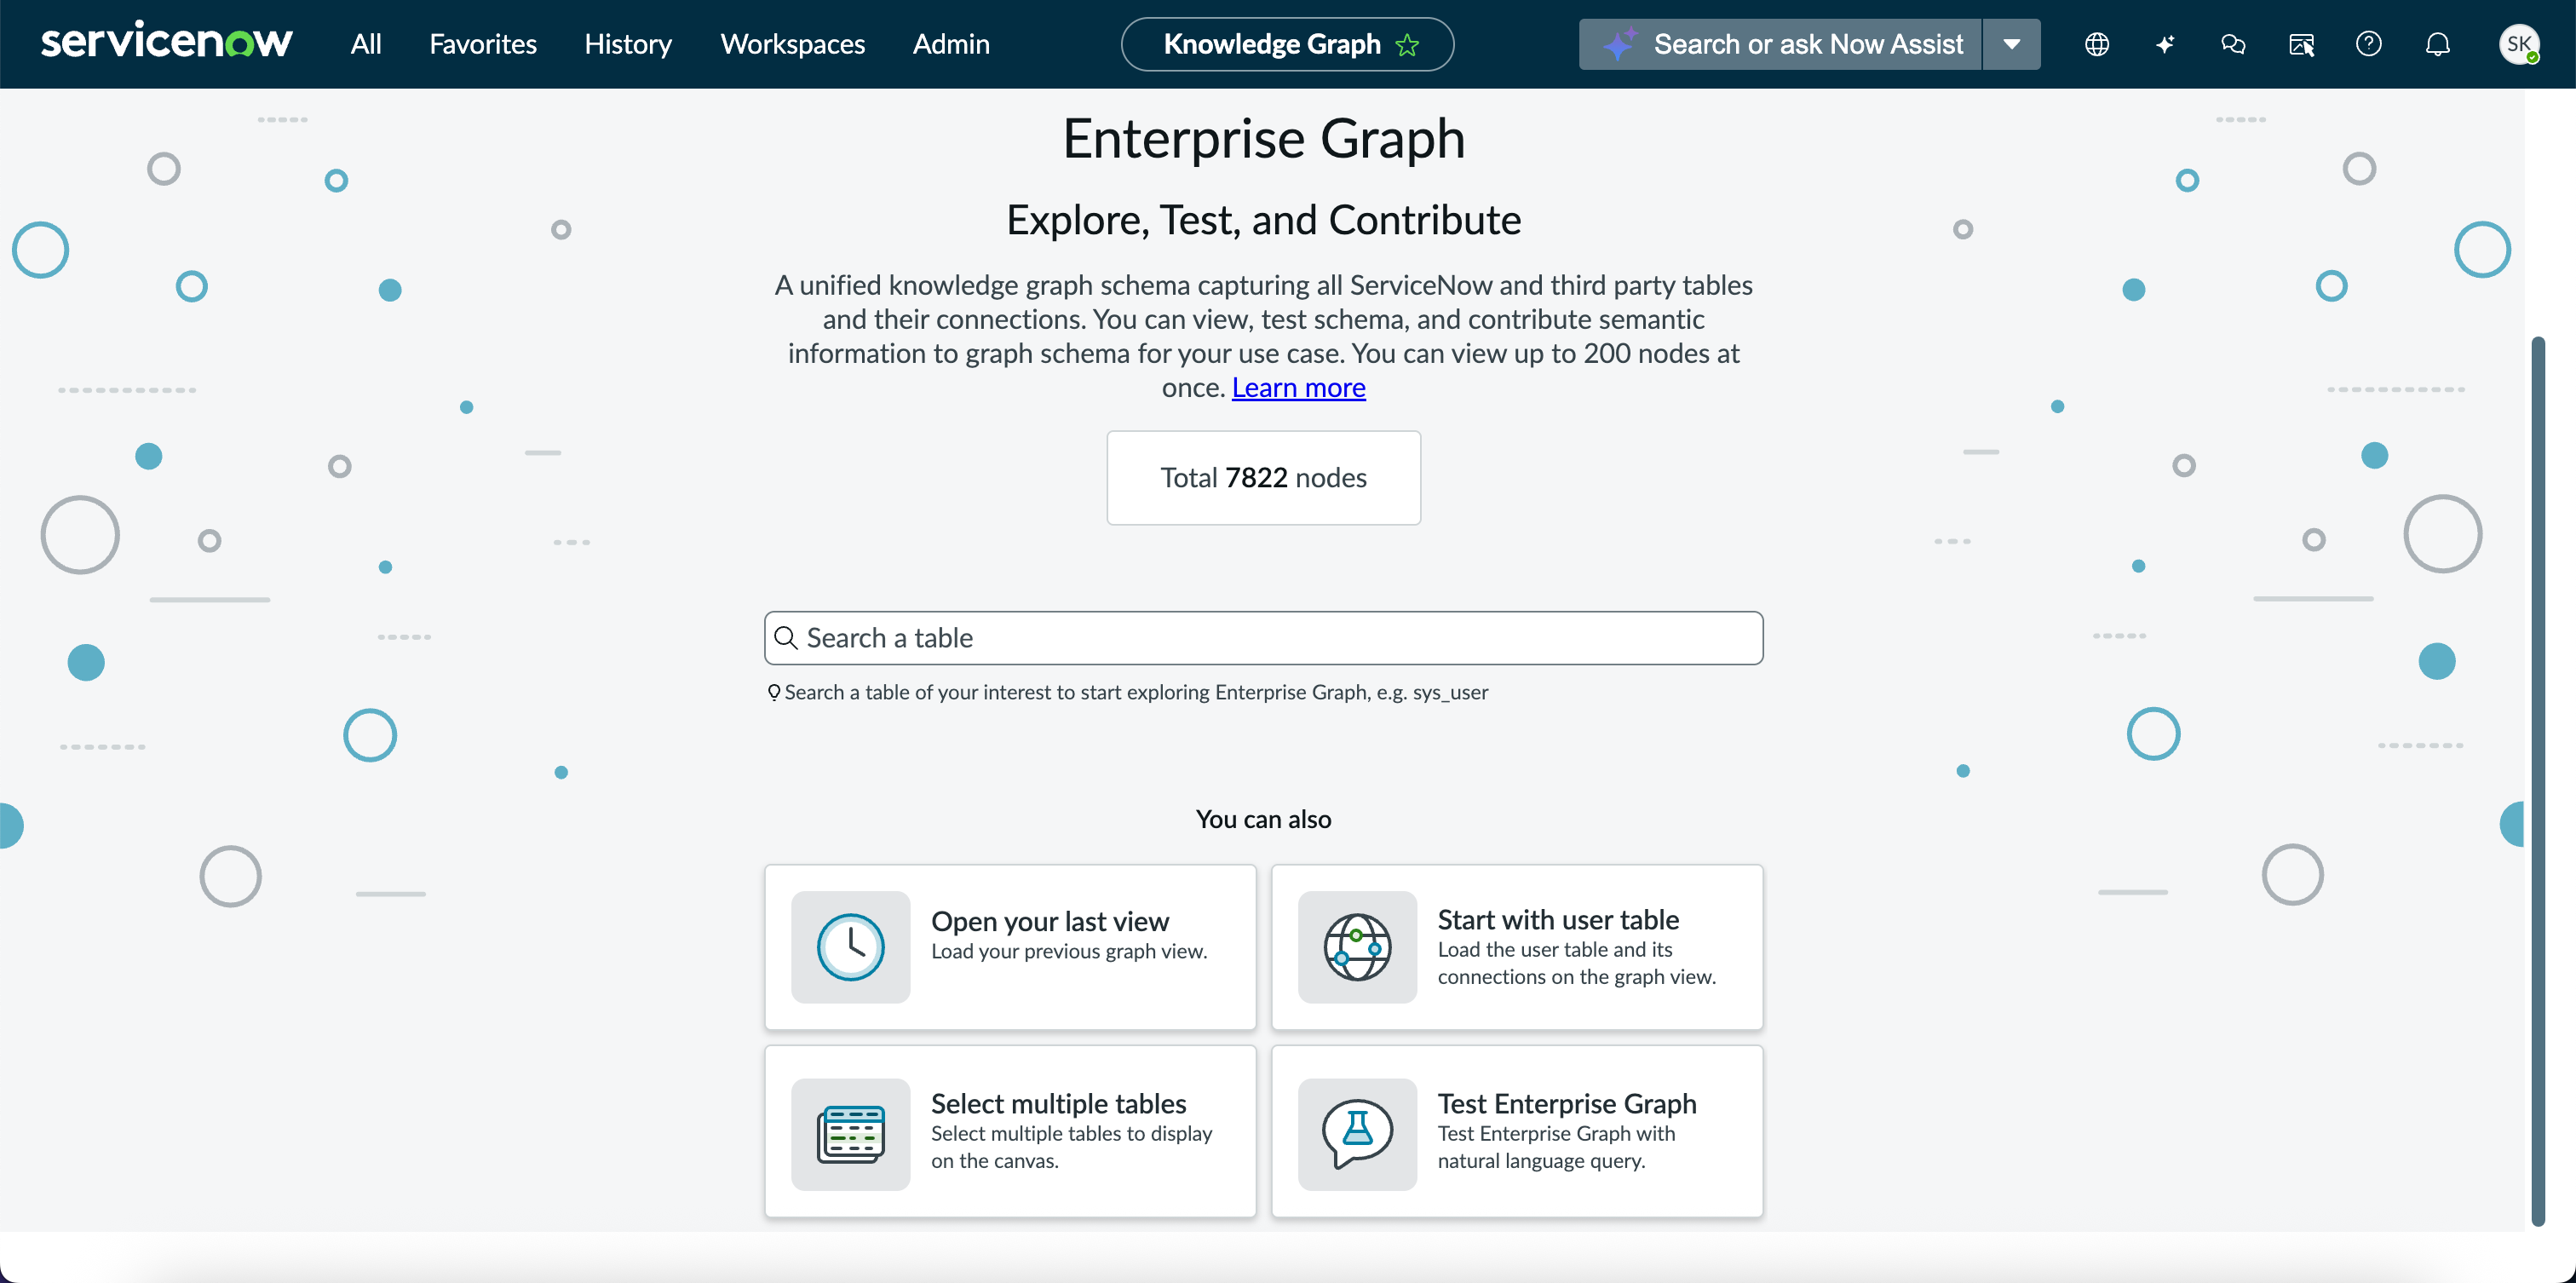2576x1283 pixels.
Task: Click the Knowledge Graph title pill
Action: pos(1287,44)
